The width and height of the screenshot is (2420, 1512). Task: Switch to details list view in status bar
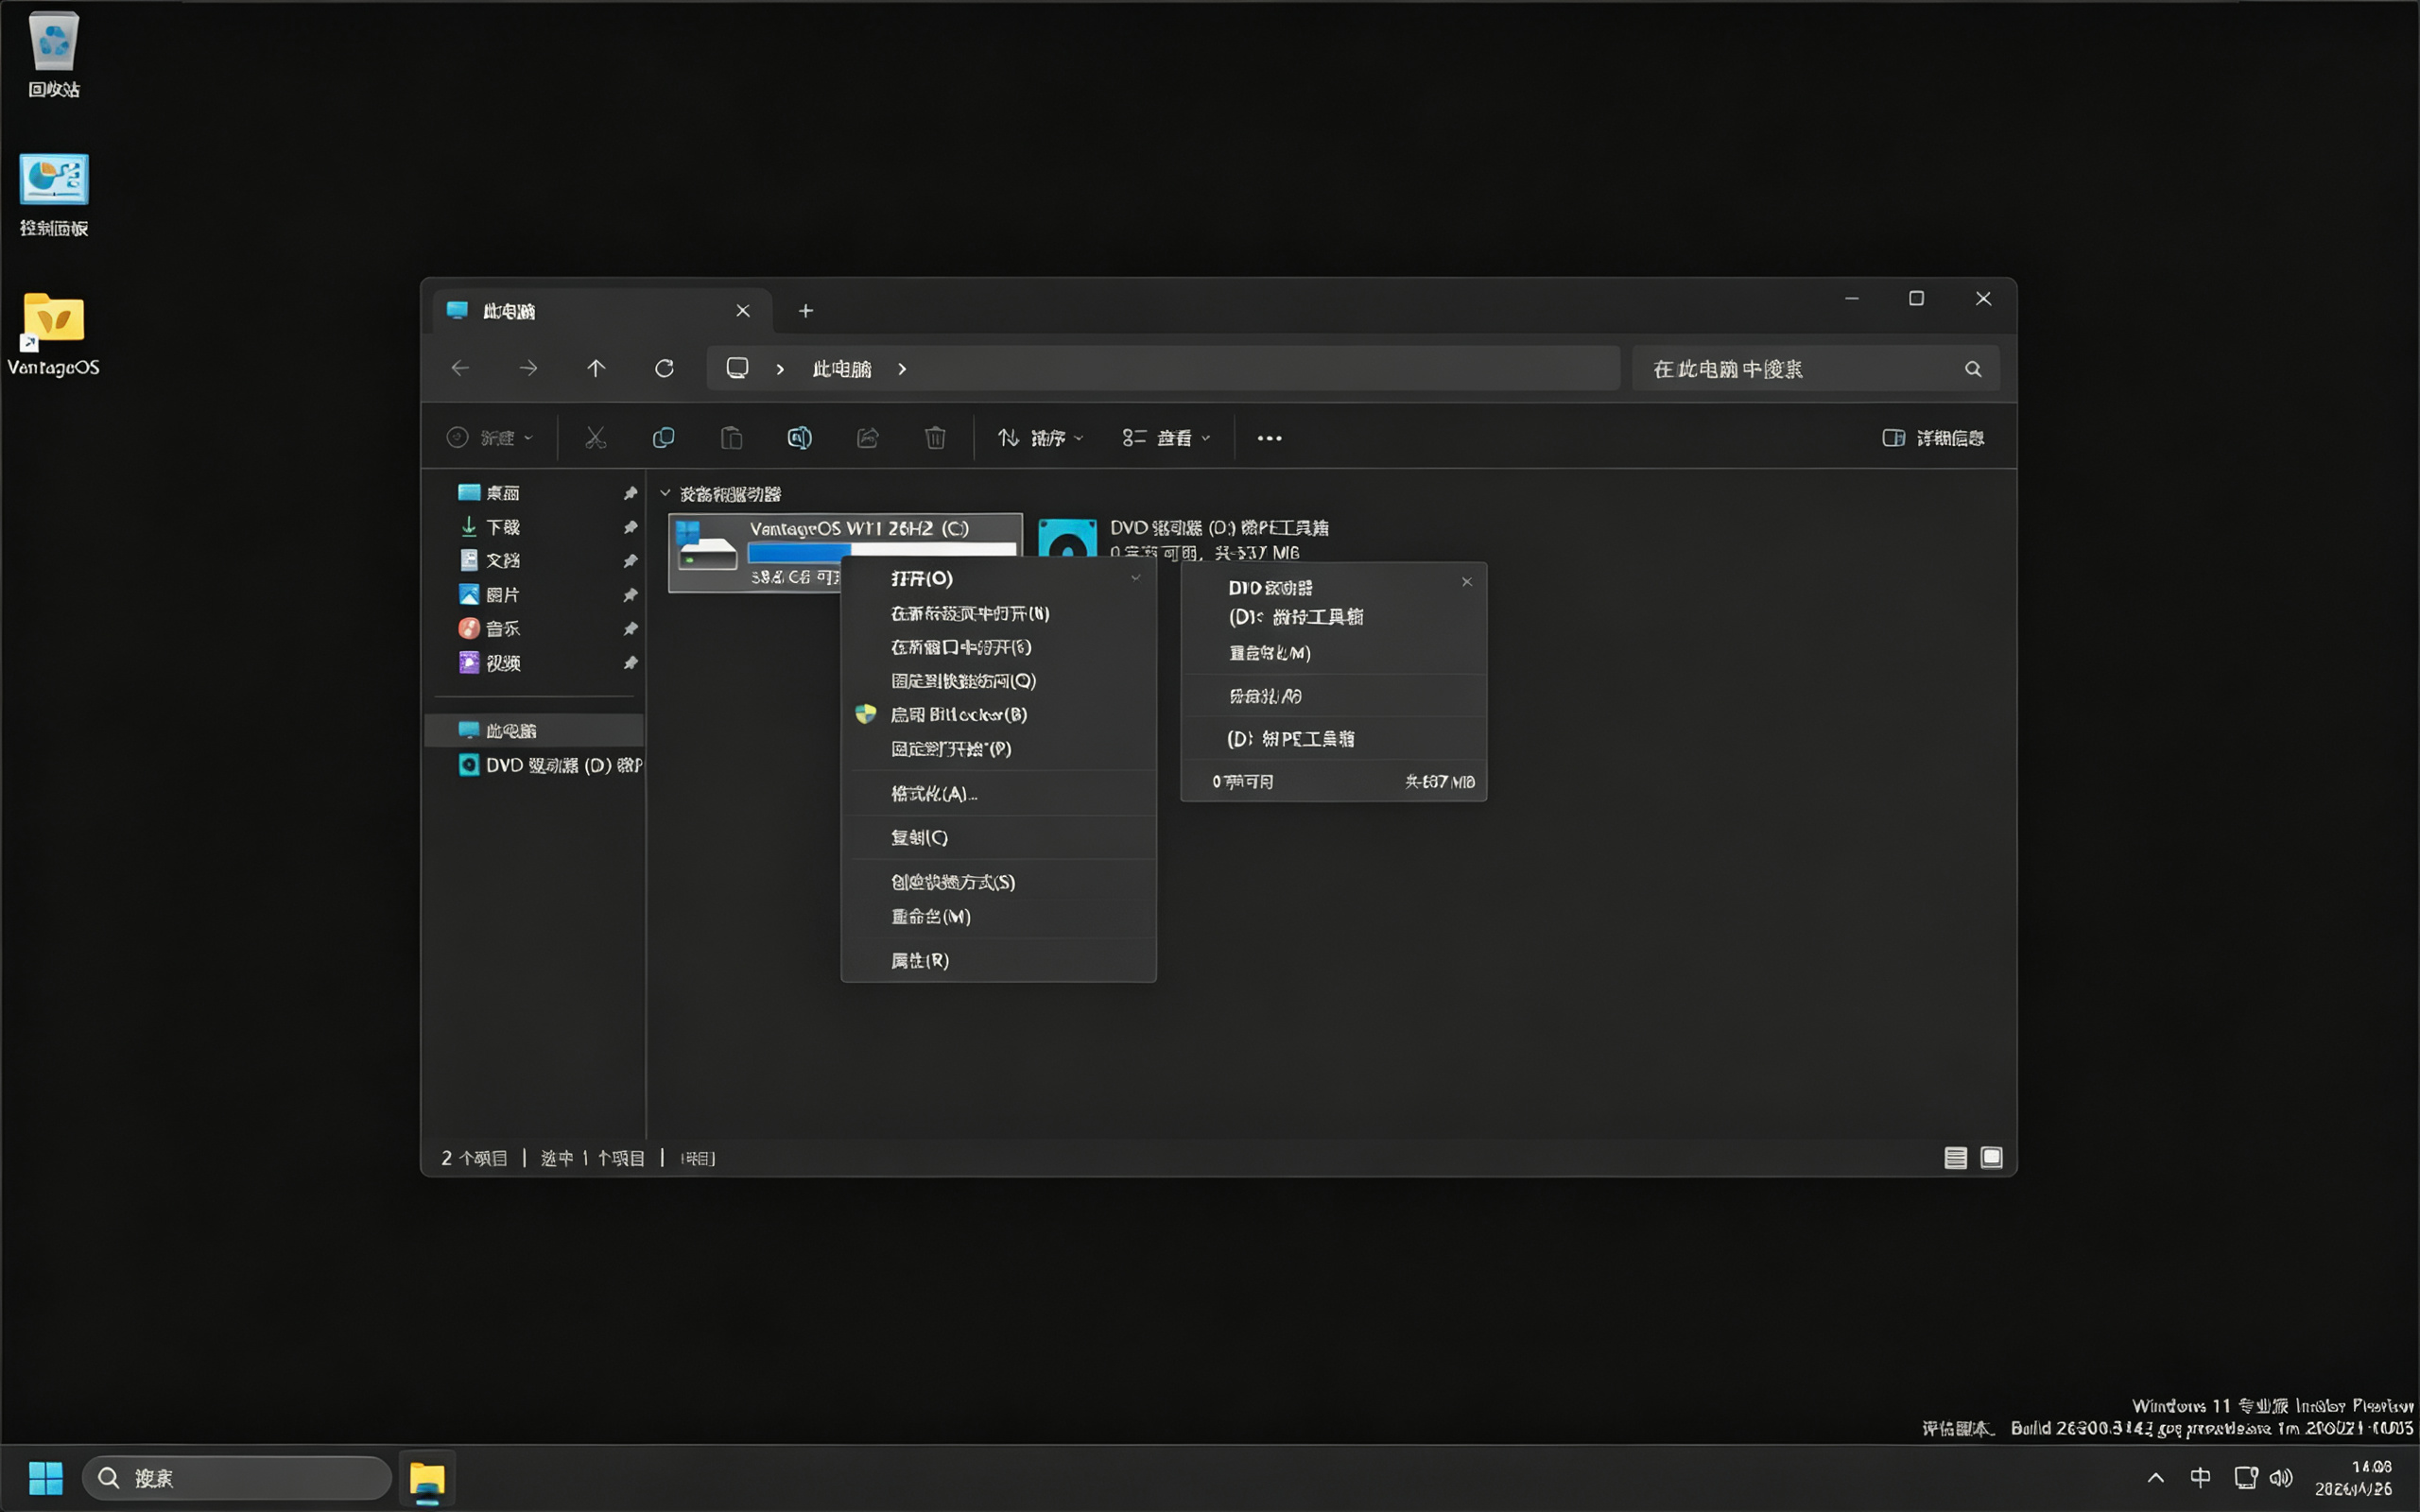1956,1157
